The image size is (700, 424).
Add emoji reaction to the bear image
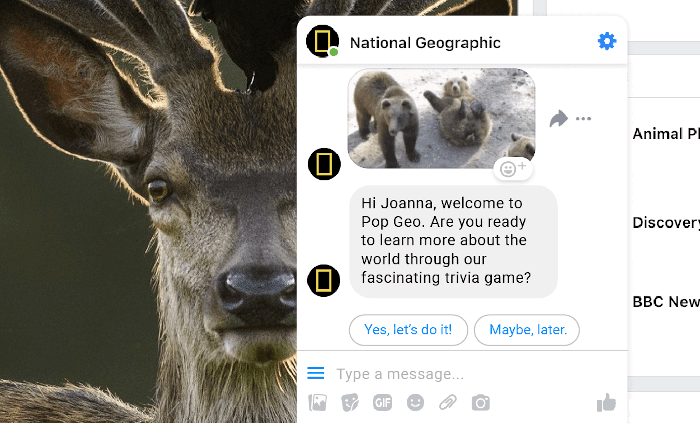click(x=513, y=169)
